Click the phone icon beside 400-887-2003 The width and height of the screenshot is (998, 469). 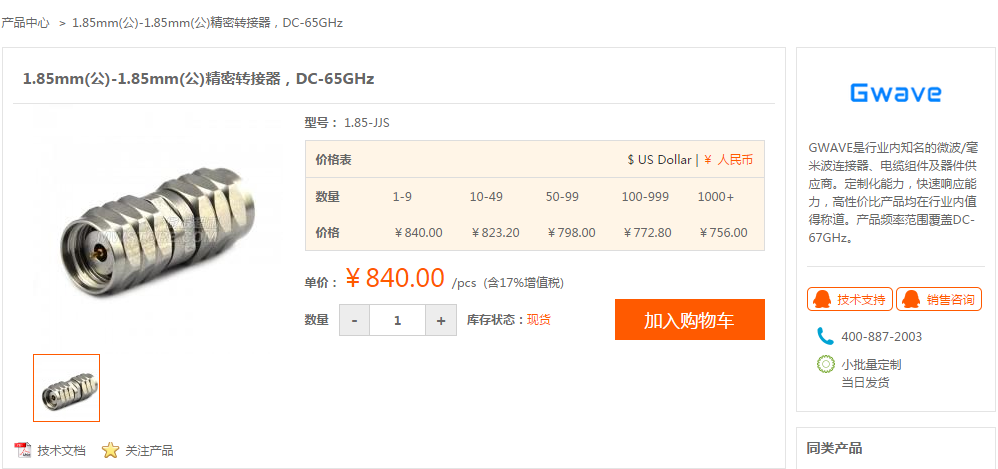click(825, 336)
